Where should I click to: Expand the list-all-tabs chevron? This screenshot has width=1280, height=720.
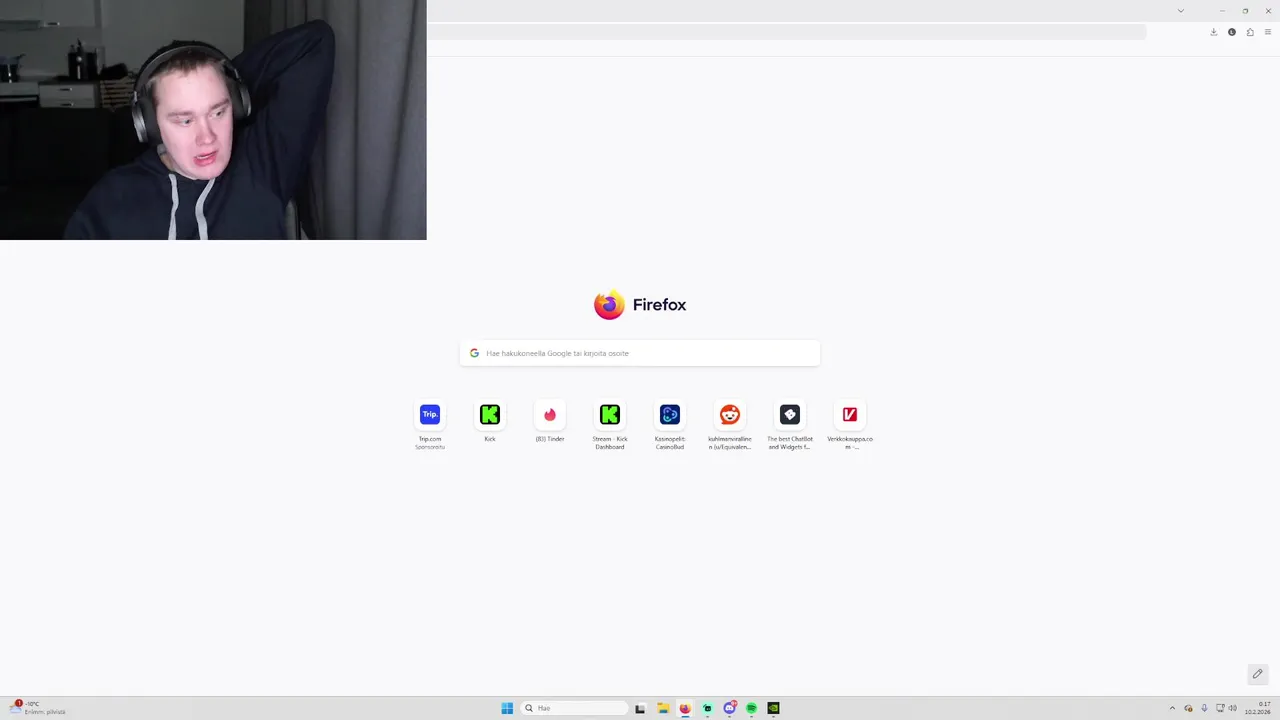1180,10
